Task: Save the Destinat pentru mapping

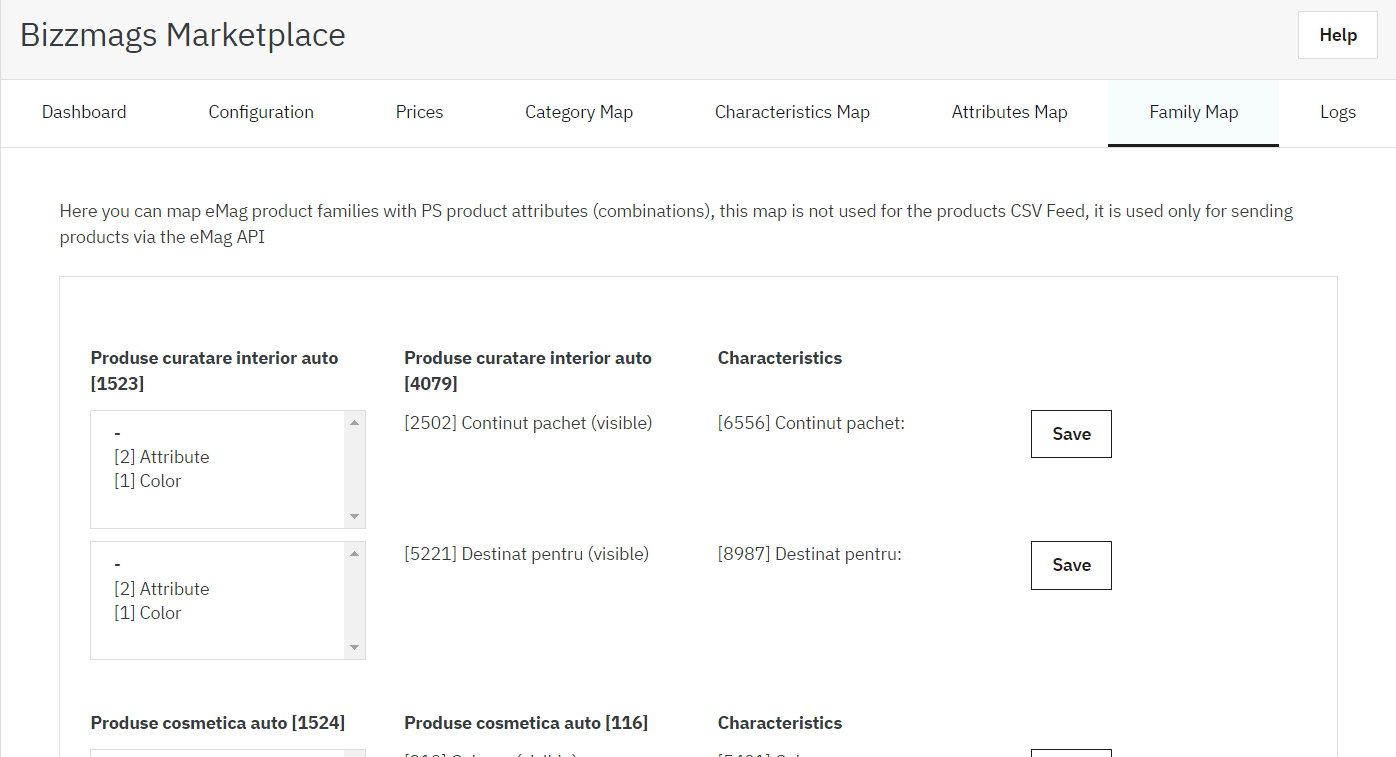Action: click(x=1071, y=565)
